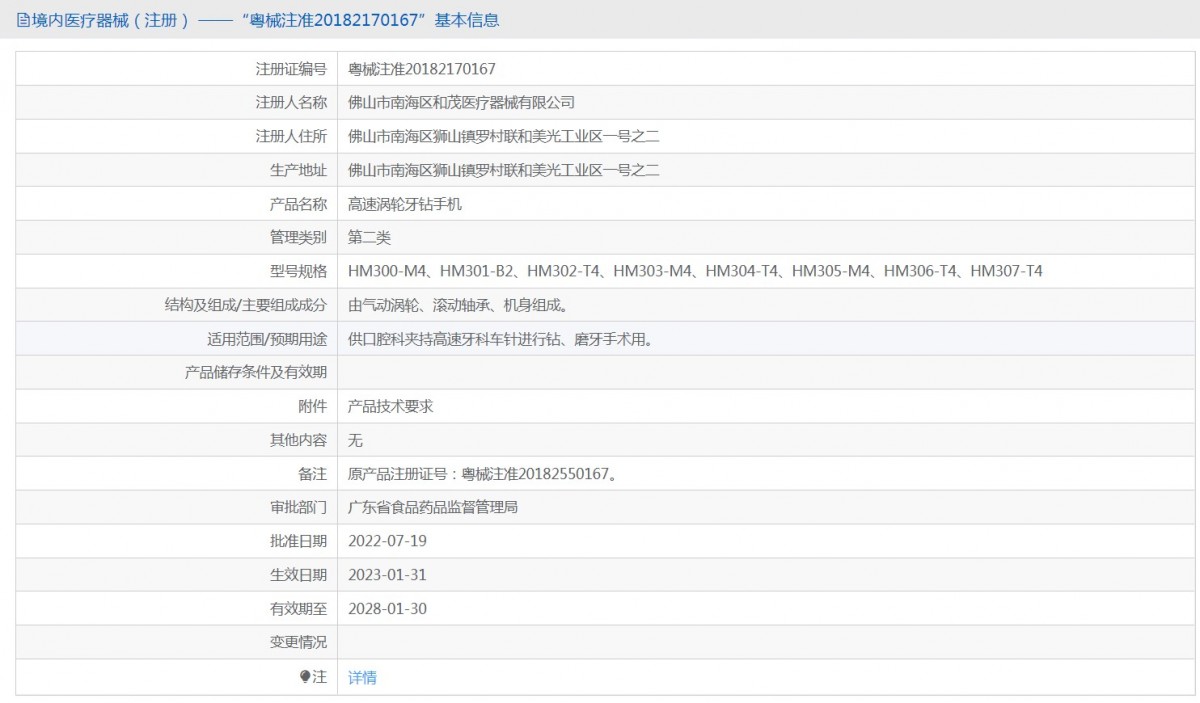The width and height of the screenshot is (1200, 703).
Task: Click the 审批部门 label
Action: [x=298, y=507]
